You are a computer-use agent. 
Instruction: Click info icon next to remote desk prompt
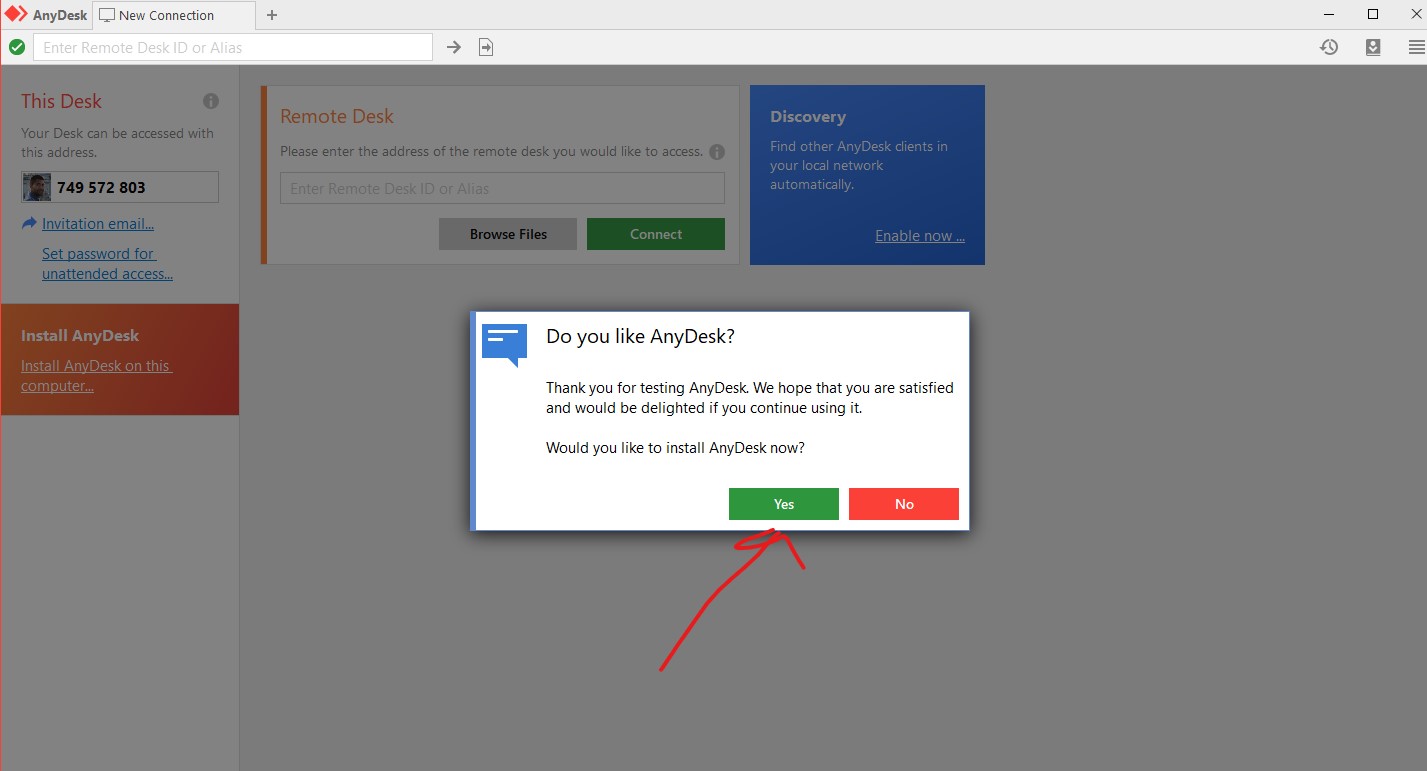[x=716, y=153]
